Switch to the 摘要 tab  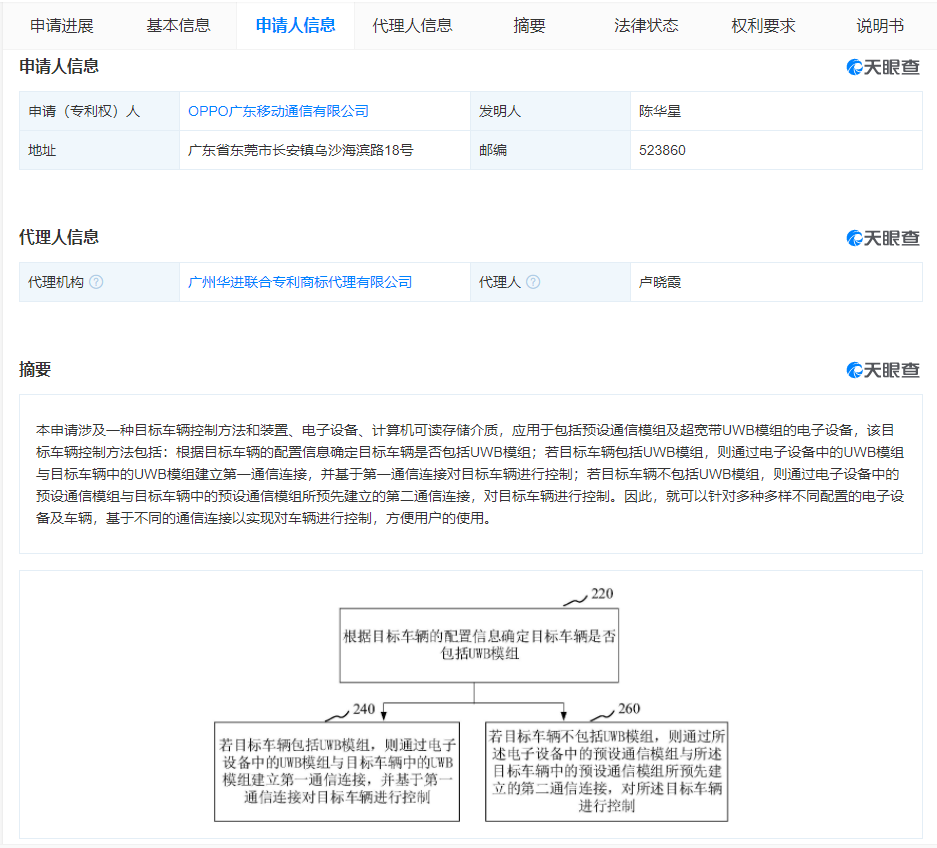click(529, 26)
